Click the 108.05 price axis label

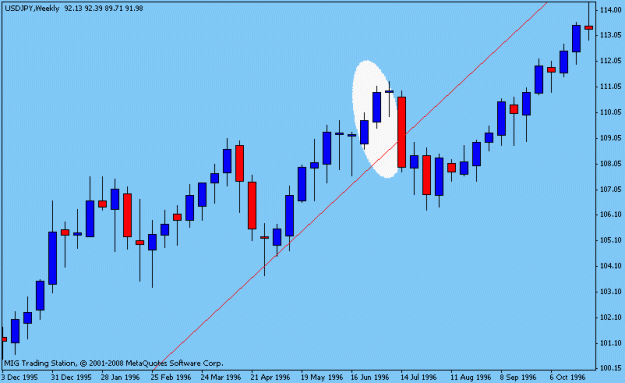(611, 163)
